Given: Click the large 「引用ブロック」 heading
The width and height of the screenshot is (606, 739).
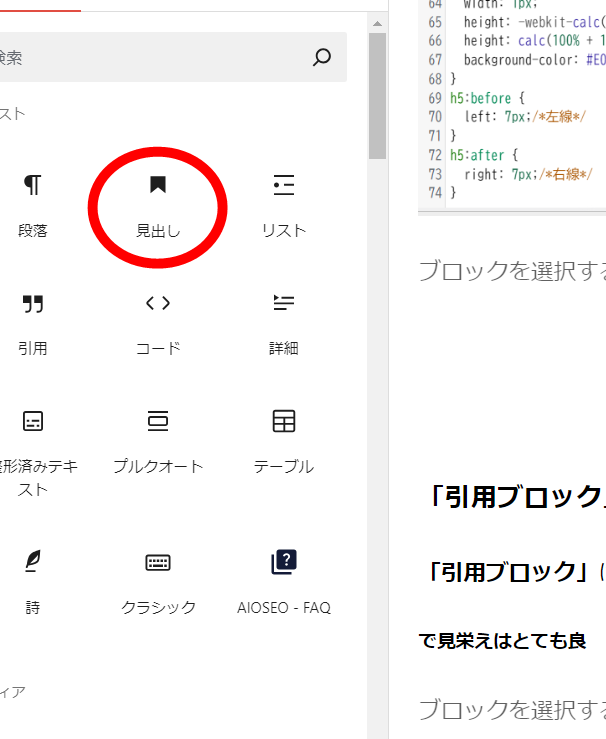Looking at the screenshot, I should click(x=512, y=497).
